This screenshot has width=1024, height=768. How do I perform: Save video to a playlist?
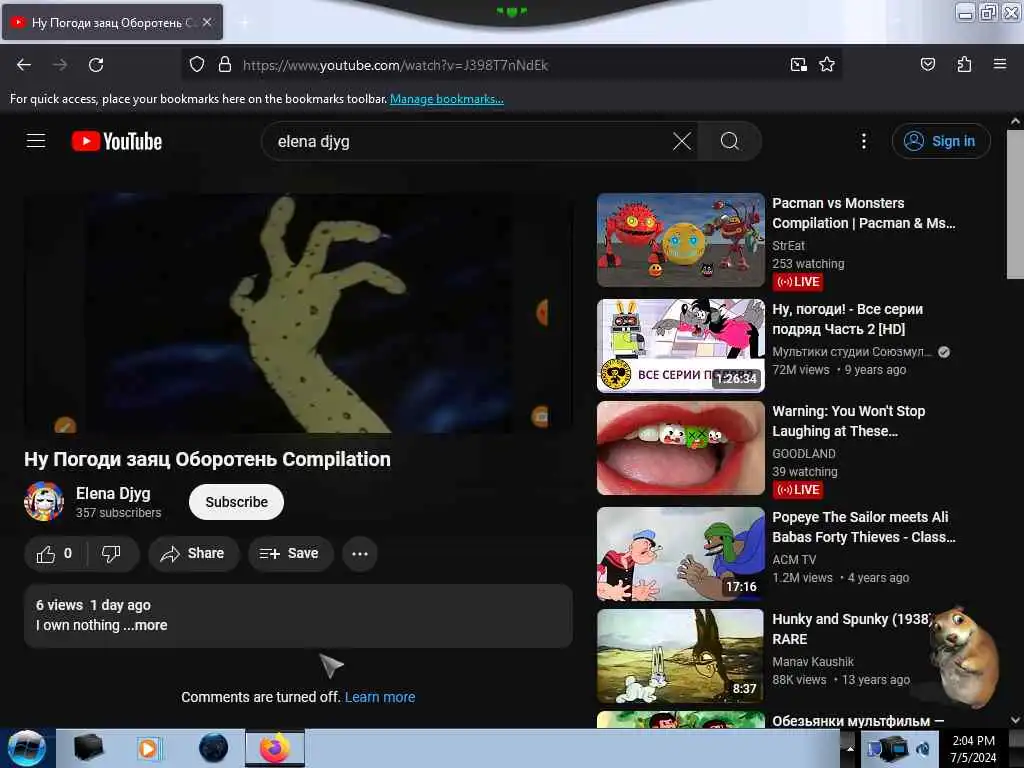click(x=290, y=554)
